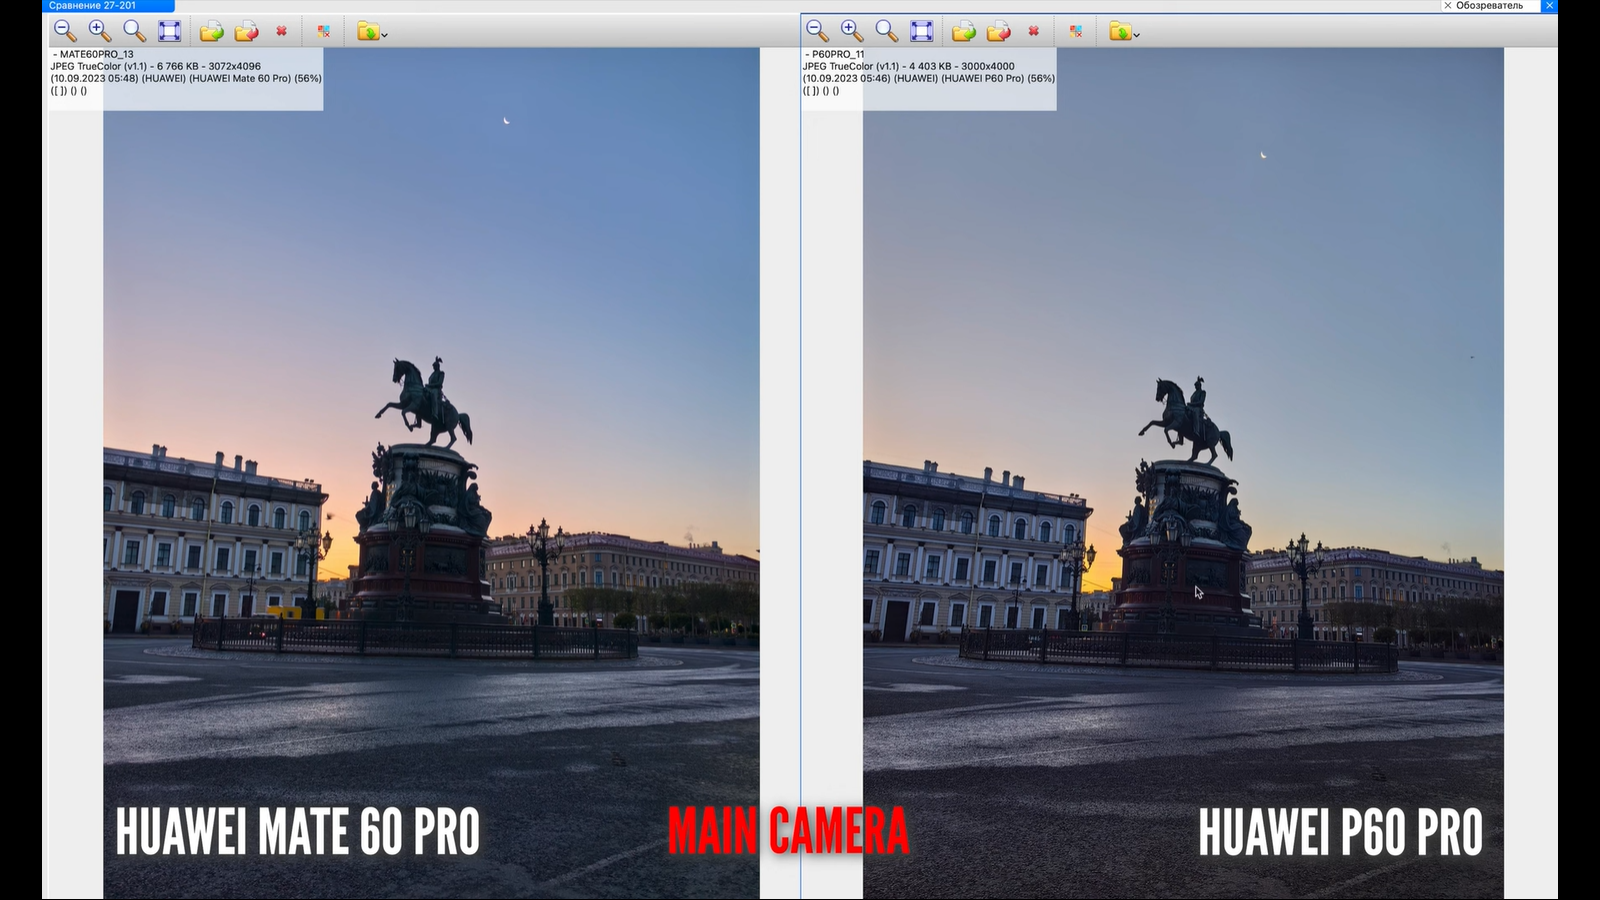Close the 'Обозреватель' tab with its X

point(1447,6)
